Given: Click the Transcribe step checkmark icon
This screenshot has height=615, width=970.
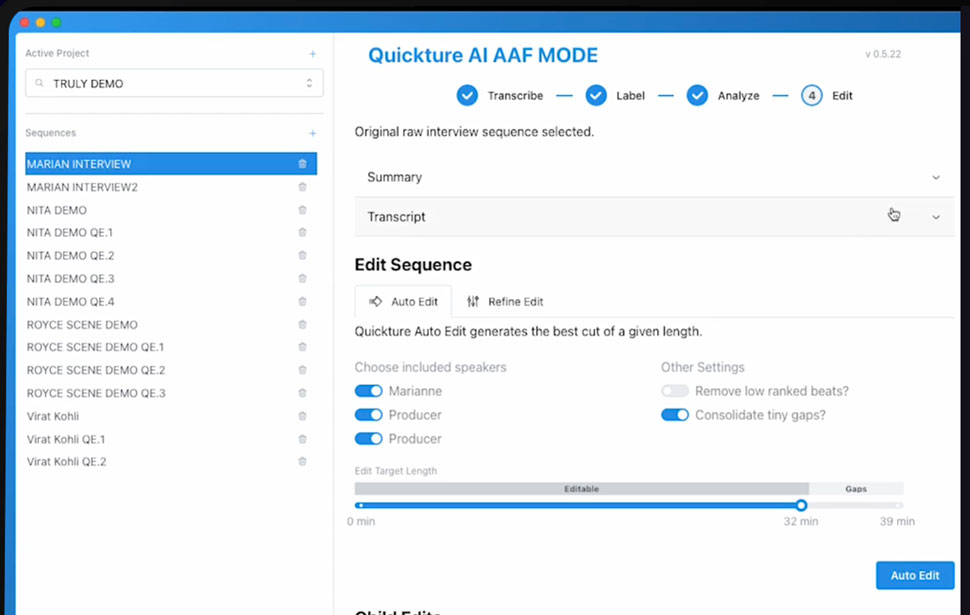Looking at the screenshot, I should [467, 96].
